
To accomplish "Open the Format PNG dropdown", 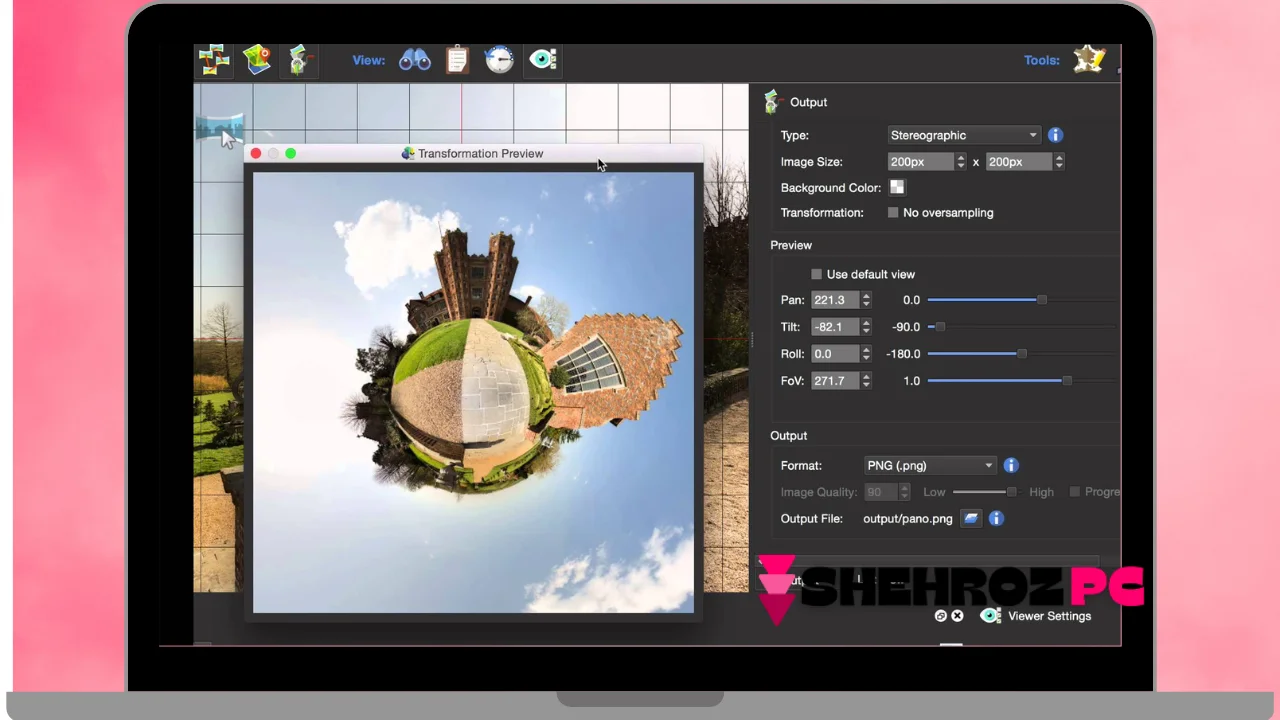I will (930, 465).
